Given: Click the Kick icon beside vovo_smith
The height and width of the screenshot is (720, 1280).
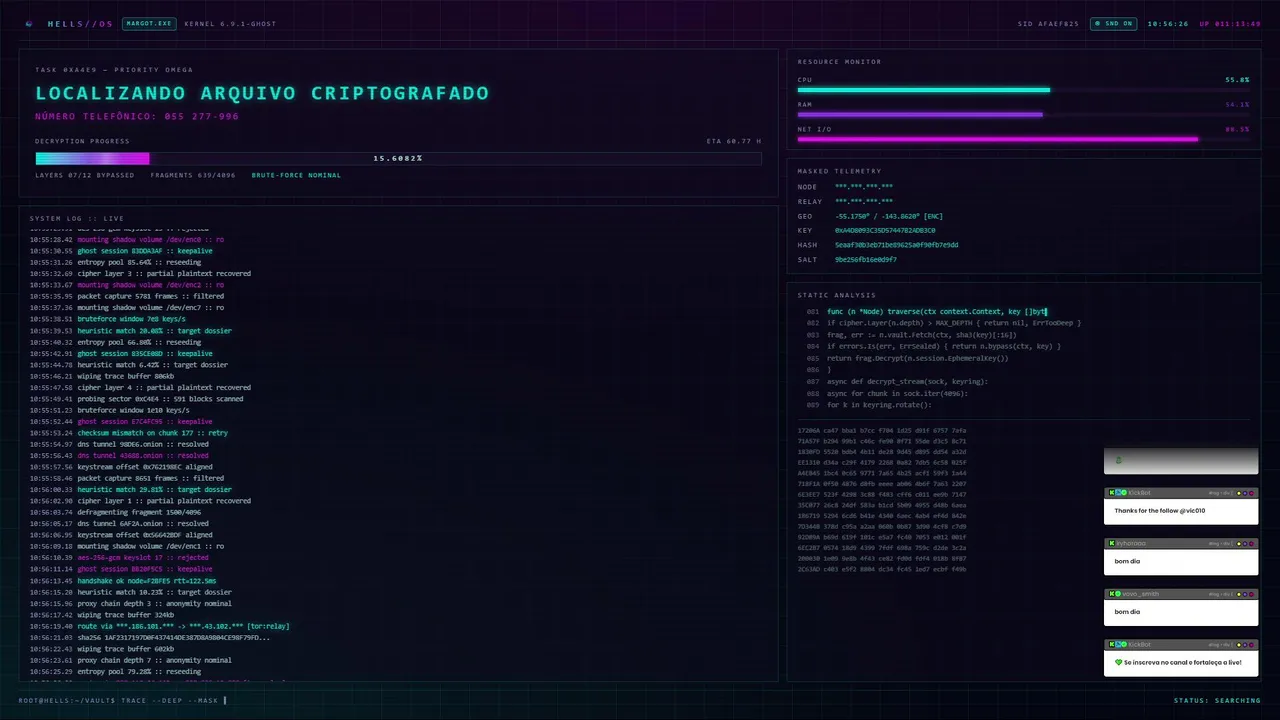Looking at the screenshot, I should pyautogui.click(x=1112, y=594).
